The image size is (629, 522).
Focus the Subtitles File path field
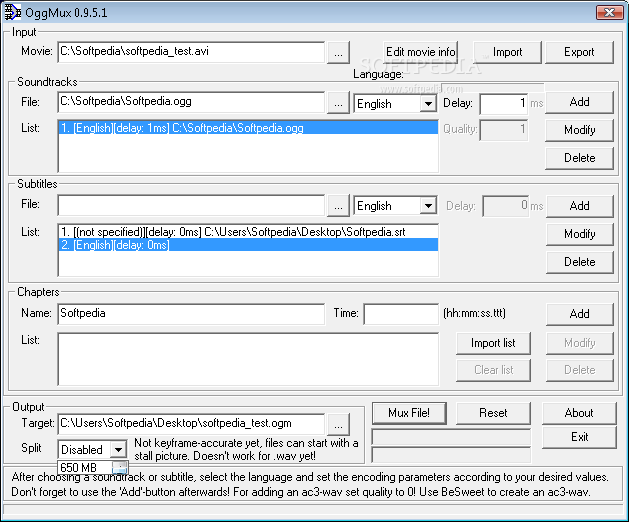[x=191, y=205]
